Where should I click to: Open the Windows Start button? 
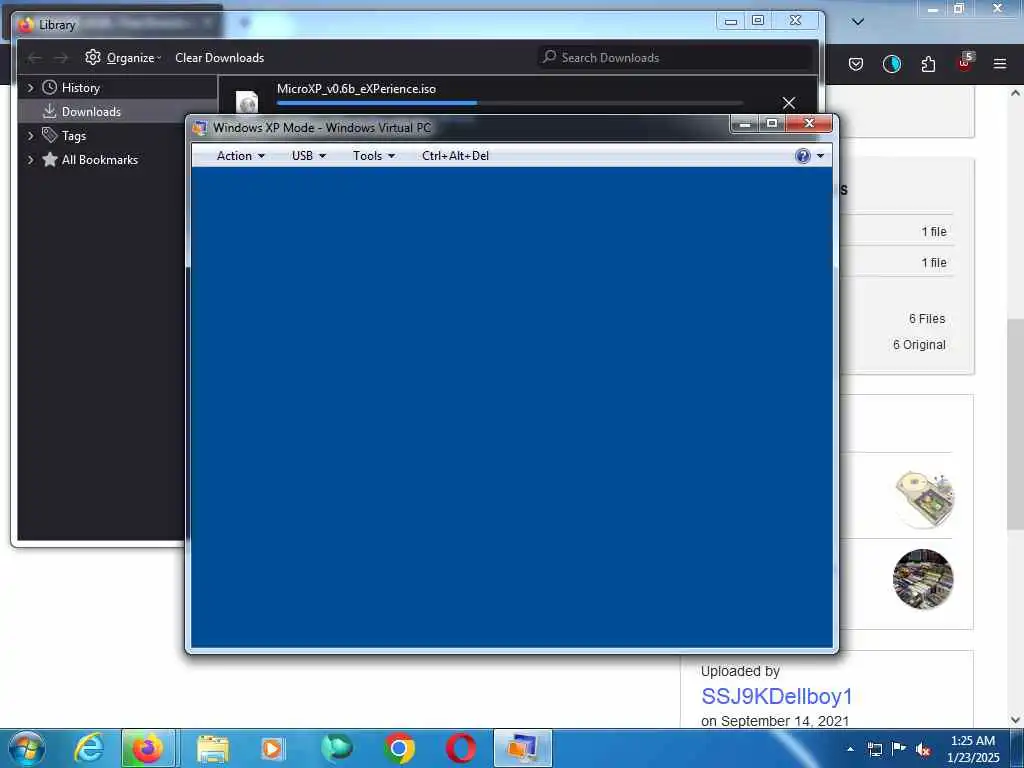click(26, 748)
